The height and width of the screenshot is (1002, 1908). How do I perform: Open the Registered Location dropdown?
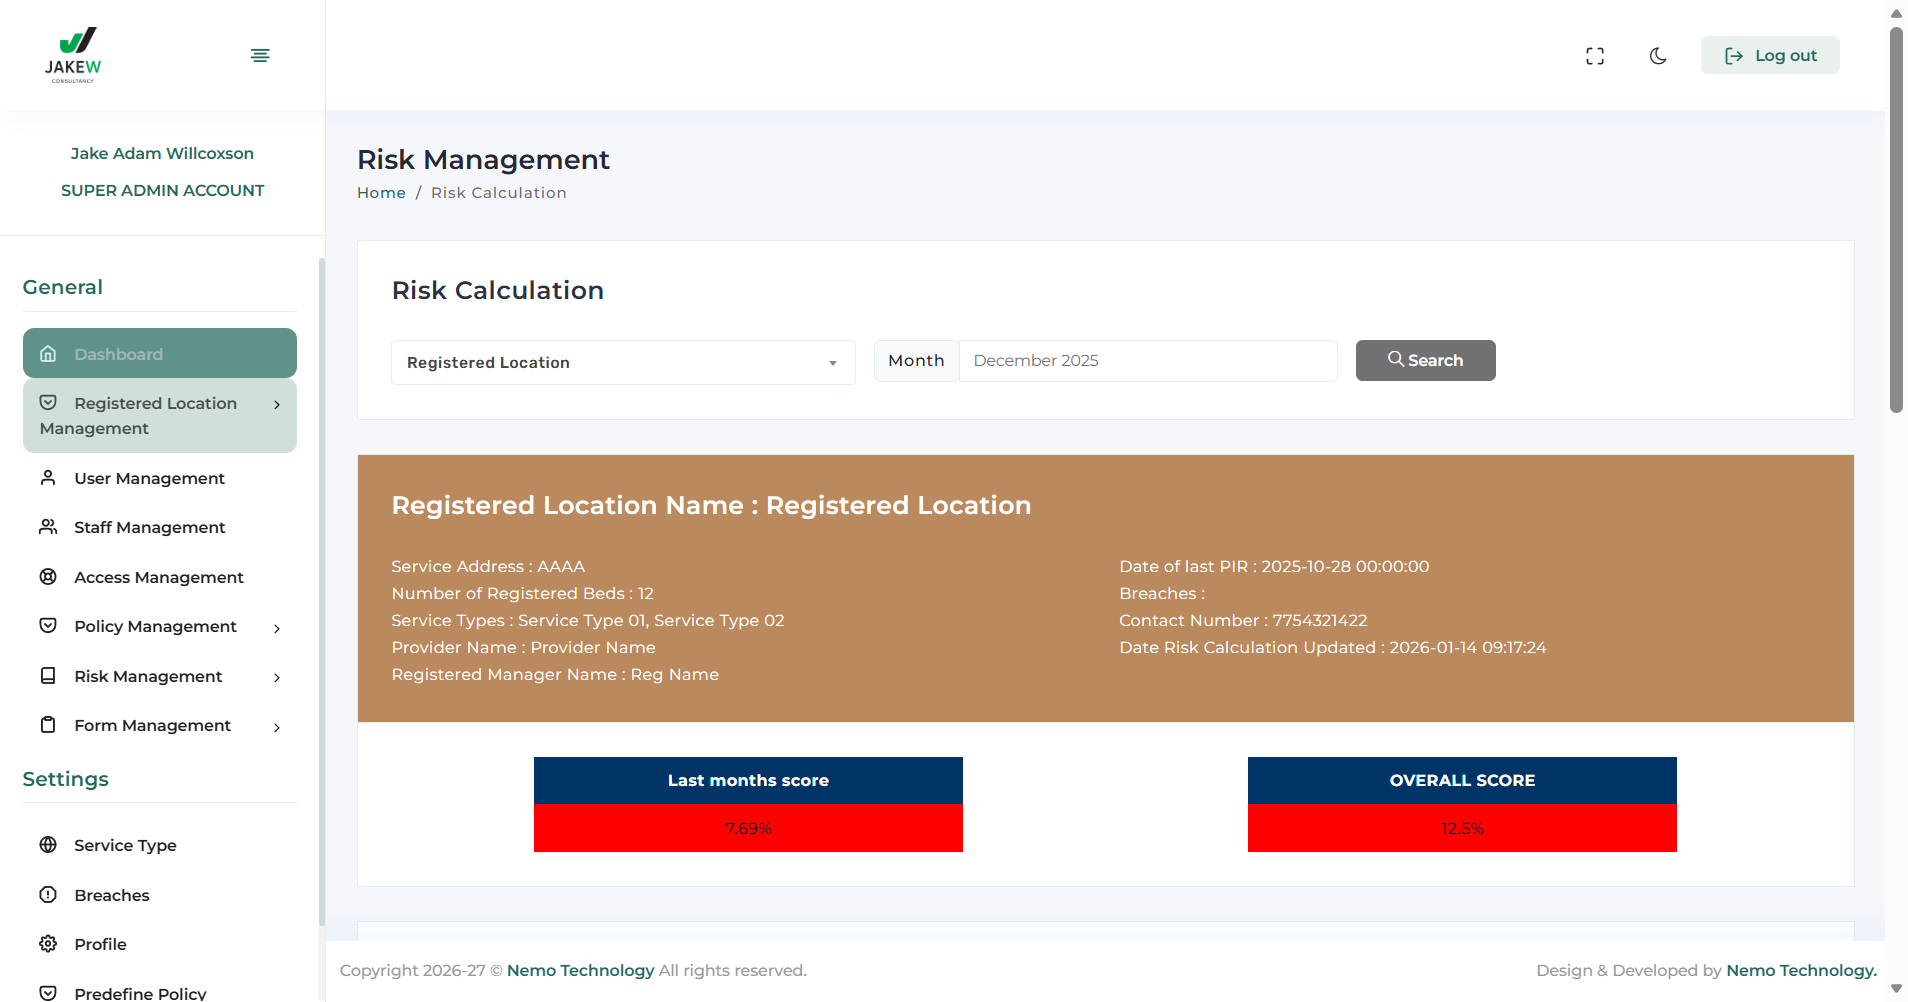(x=622, y=362)
